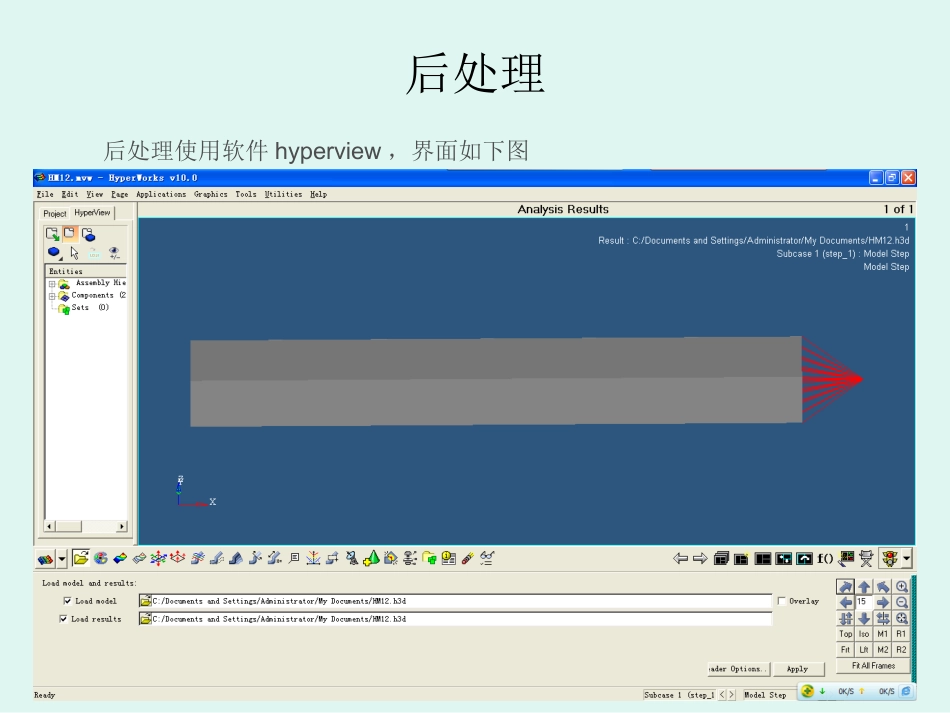The height and width of the screenshot is (713, 950).
Task: Click the M2 view button
Action: (883, 649)
